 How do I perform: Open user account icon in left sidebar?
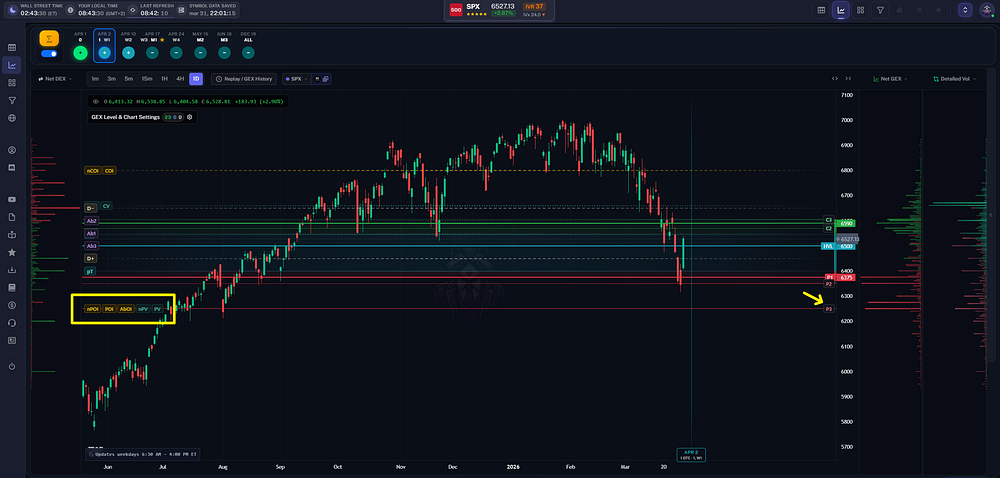(11, 150)
